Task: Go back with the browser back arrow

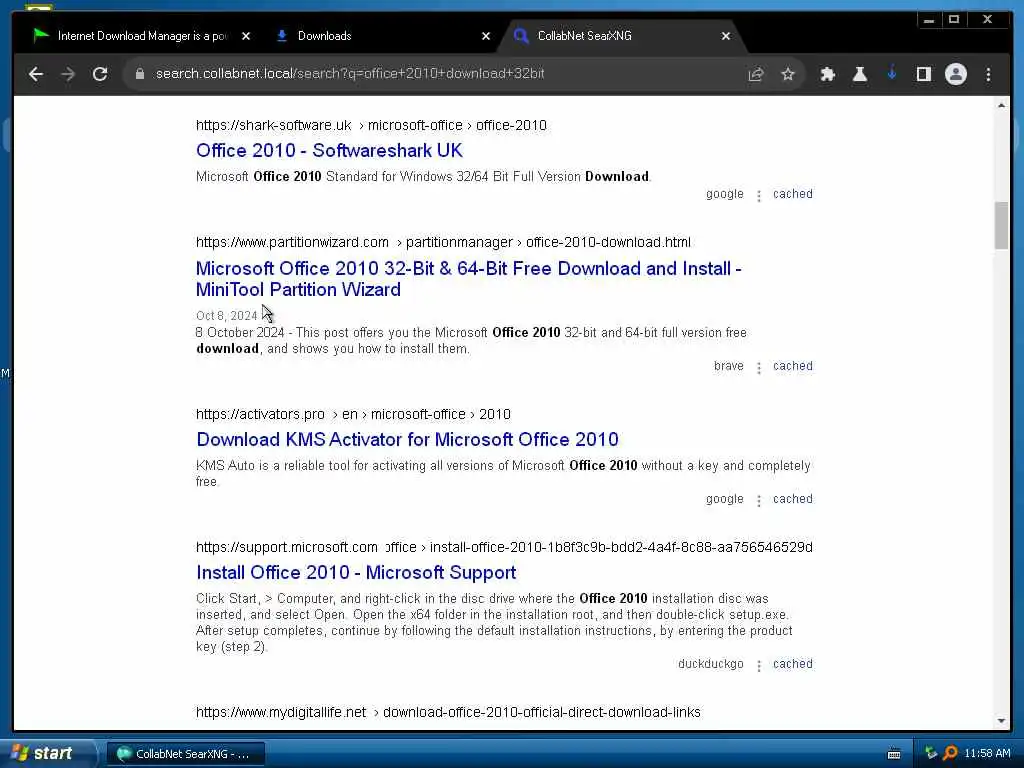Action: pos(36,74)
